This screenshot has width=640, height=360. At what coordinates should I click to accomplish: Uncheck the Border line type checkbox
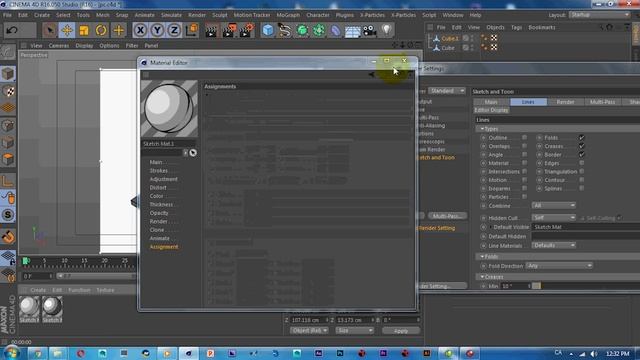click(x=582, y=155)
